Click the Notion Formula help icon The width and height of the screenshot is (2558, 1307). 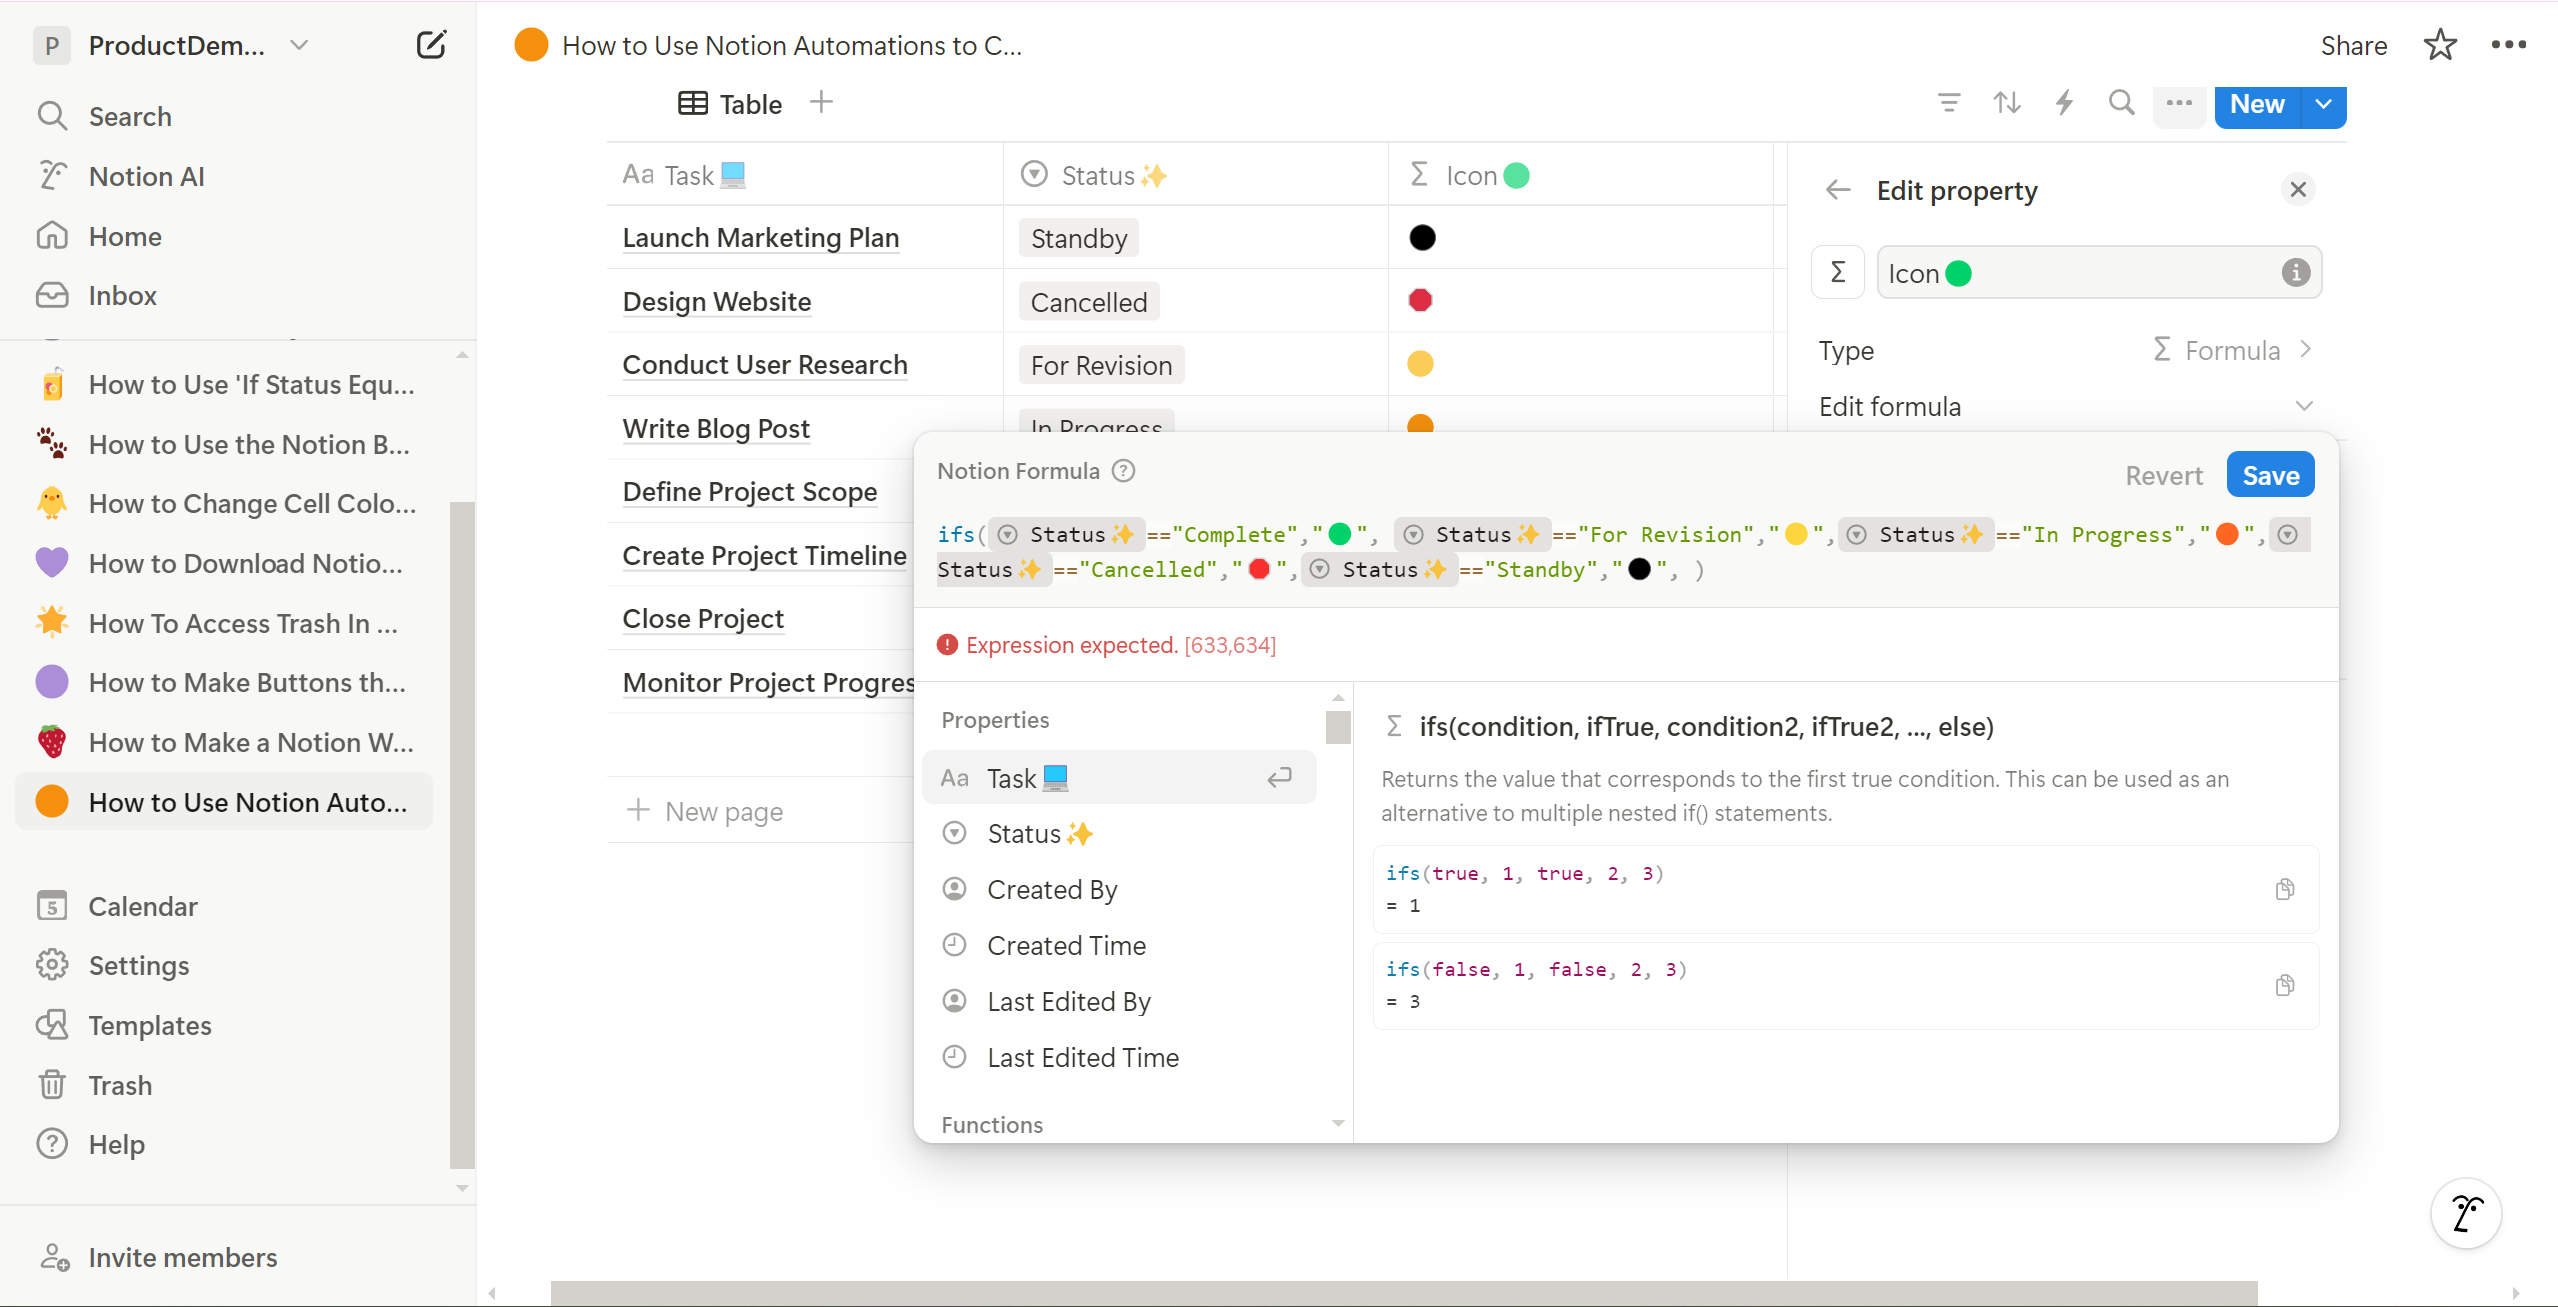pyautogui.click(x=1124, y=471)
